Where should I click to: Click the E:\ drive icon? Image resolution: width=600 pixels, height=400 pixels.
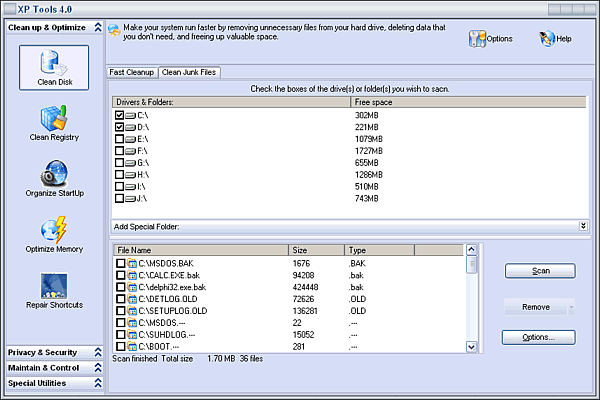point(130,139)
